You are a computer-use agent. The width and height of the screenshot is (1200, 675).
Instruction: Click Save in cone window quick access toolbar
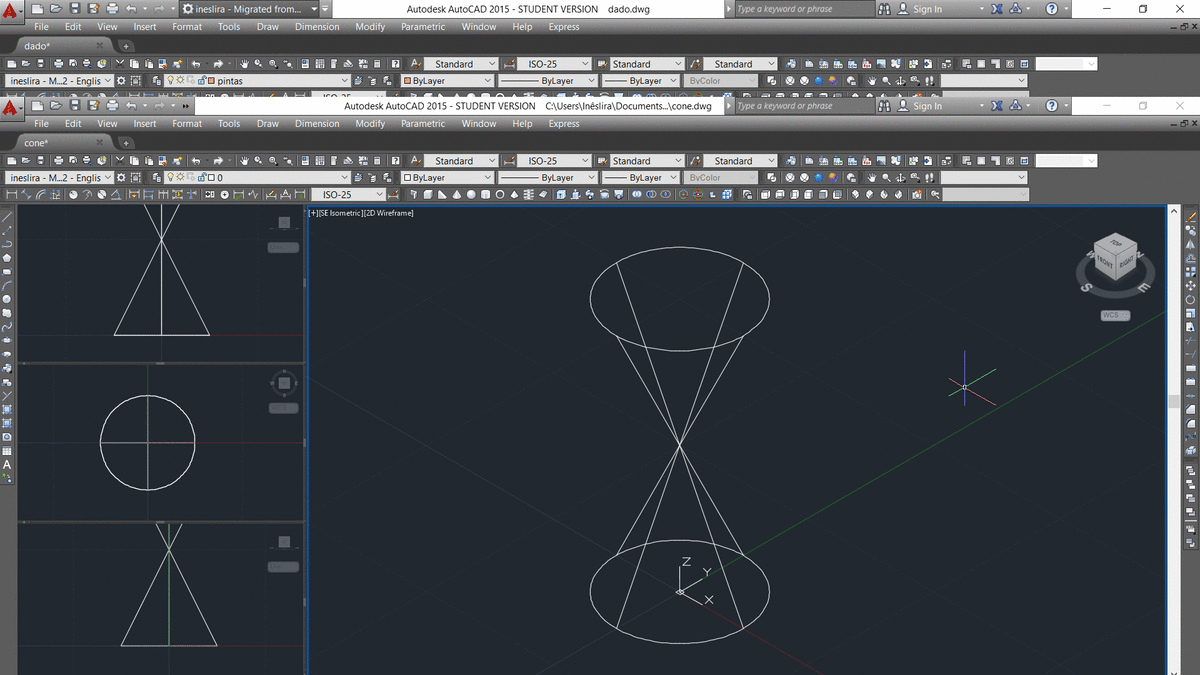coord(75,106)
